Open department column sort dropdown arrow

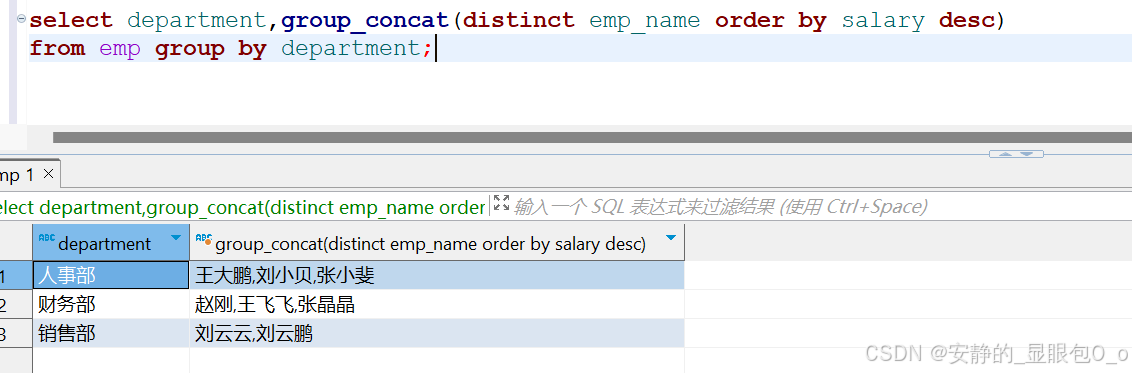pyautogui.click(x=175, y=238)
